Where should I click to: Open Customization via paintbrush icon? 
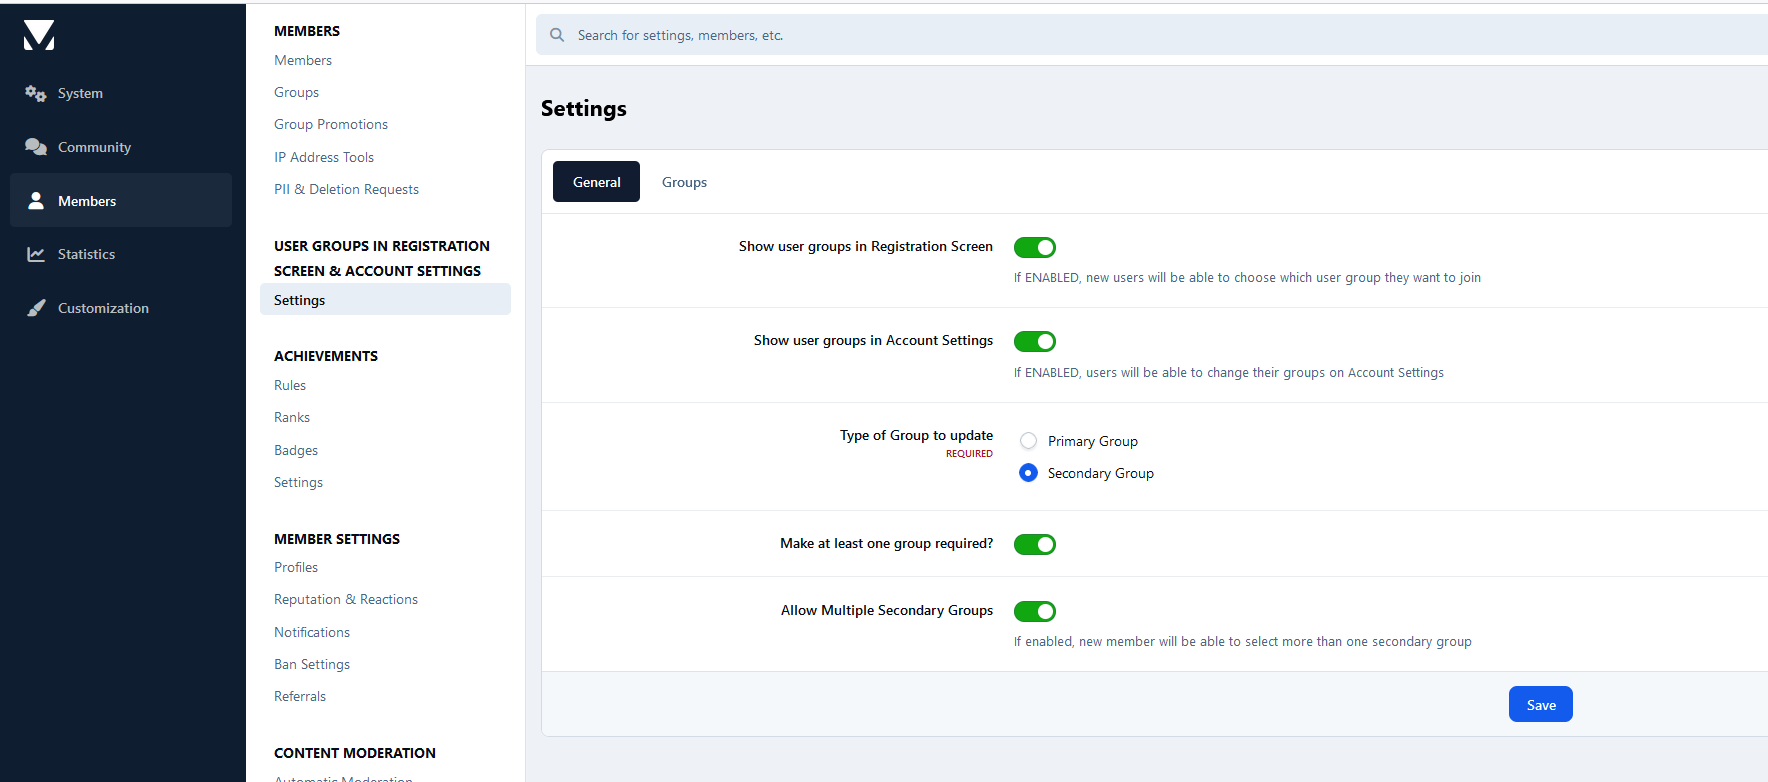click(36, 308)
